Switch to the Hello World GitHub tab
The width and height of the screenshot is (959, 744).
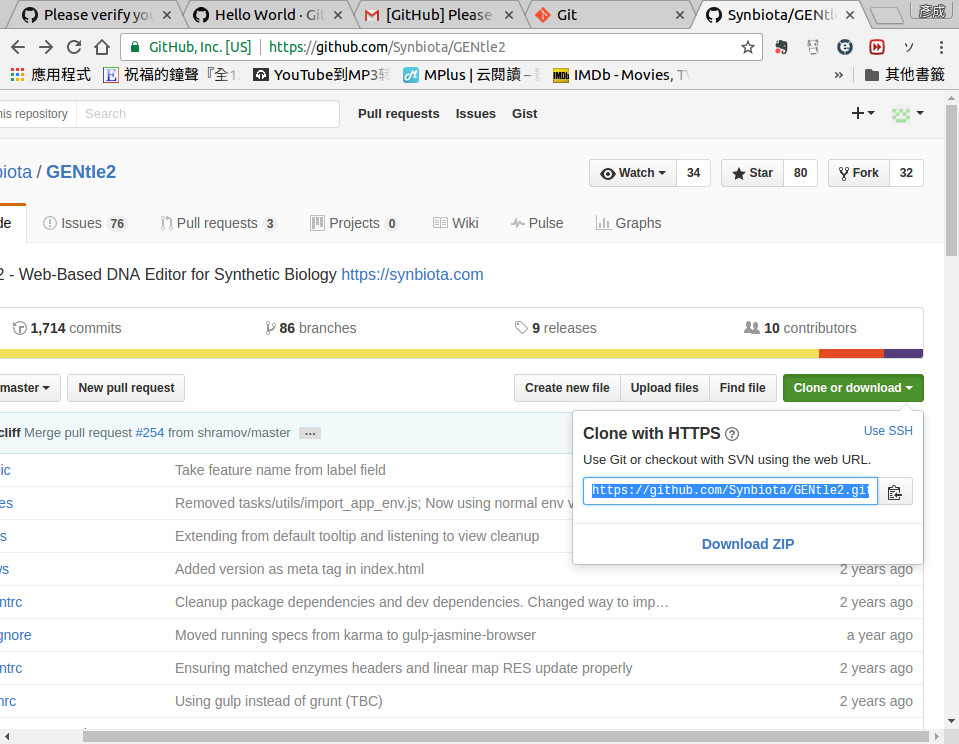coord(267,15)
